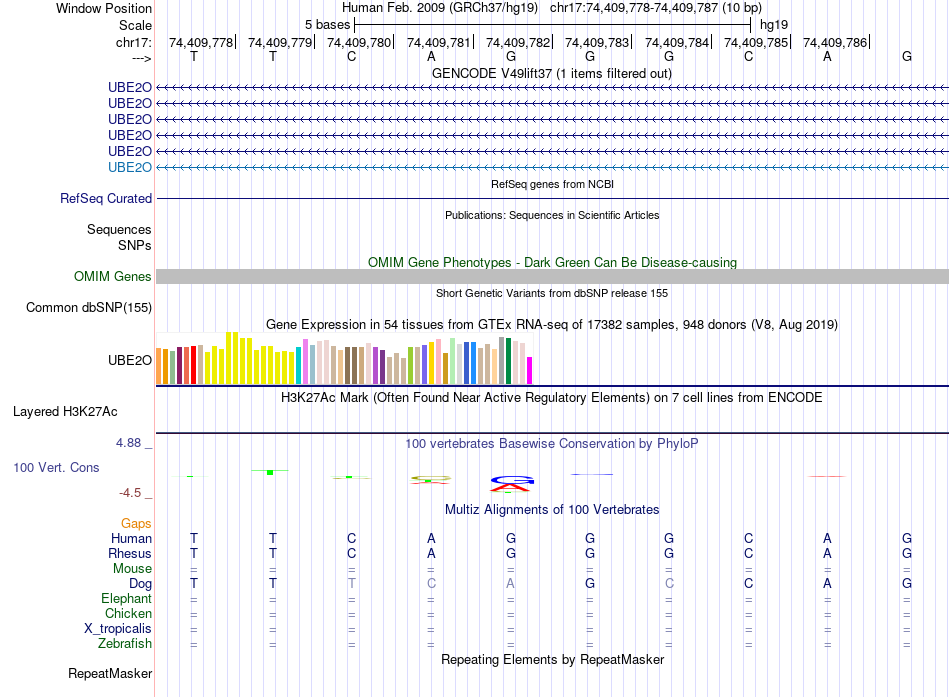Image resolution: width=950 pixels, height=697 pixels.
Task: Click the Window Position label
Action: click(104, 8)
